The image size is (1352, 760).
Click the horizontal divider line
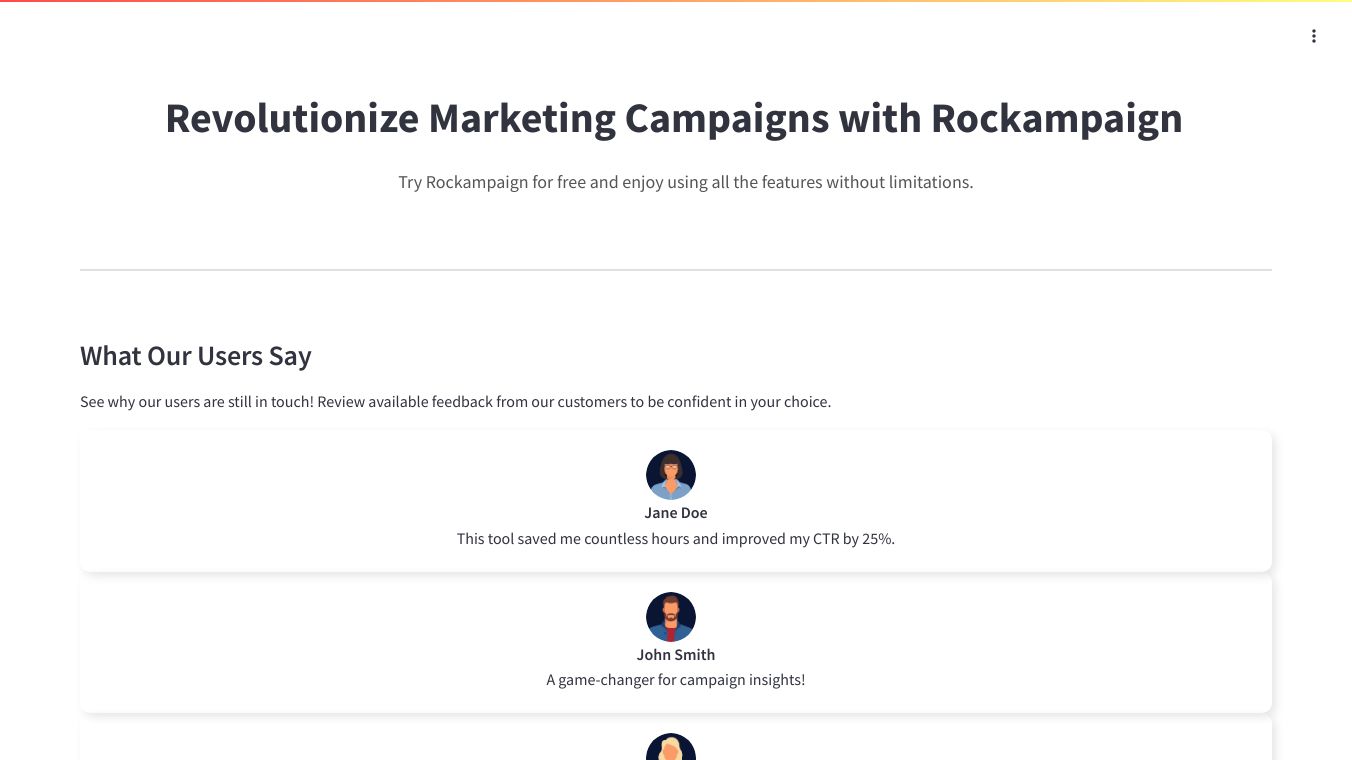click(x=675, y=270)
